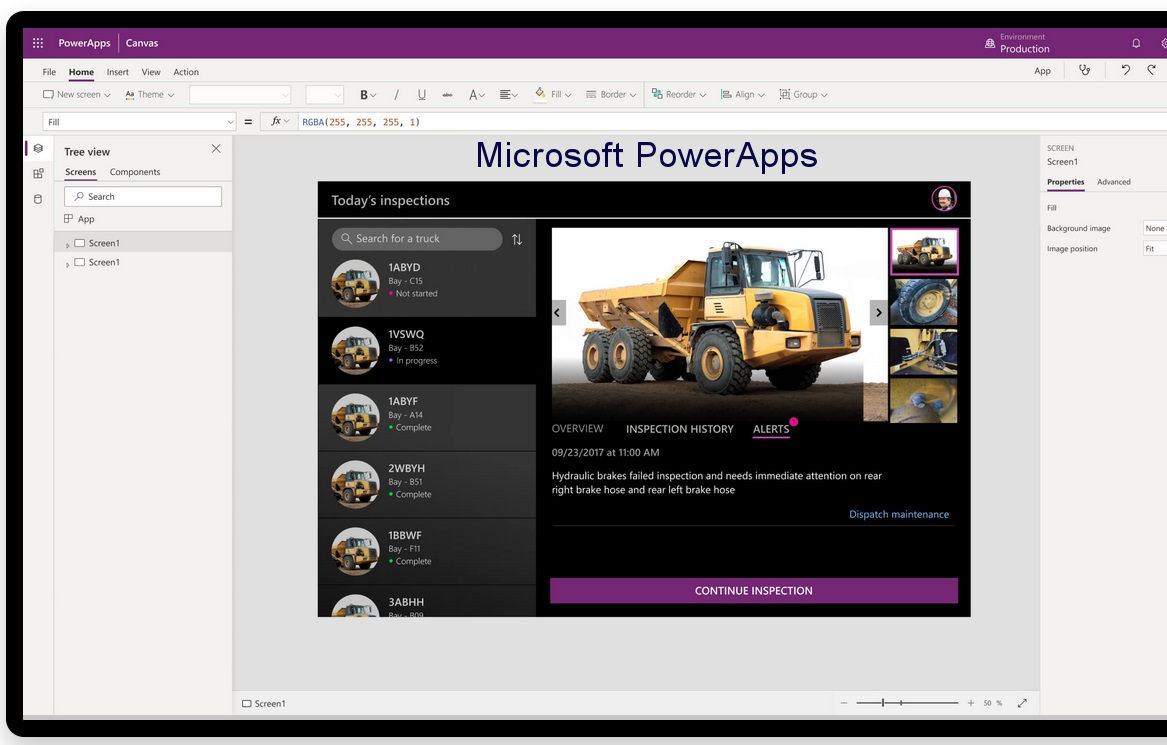
Task: Click the CONTINUE INSPECTION button
Action: click(754, 590)
